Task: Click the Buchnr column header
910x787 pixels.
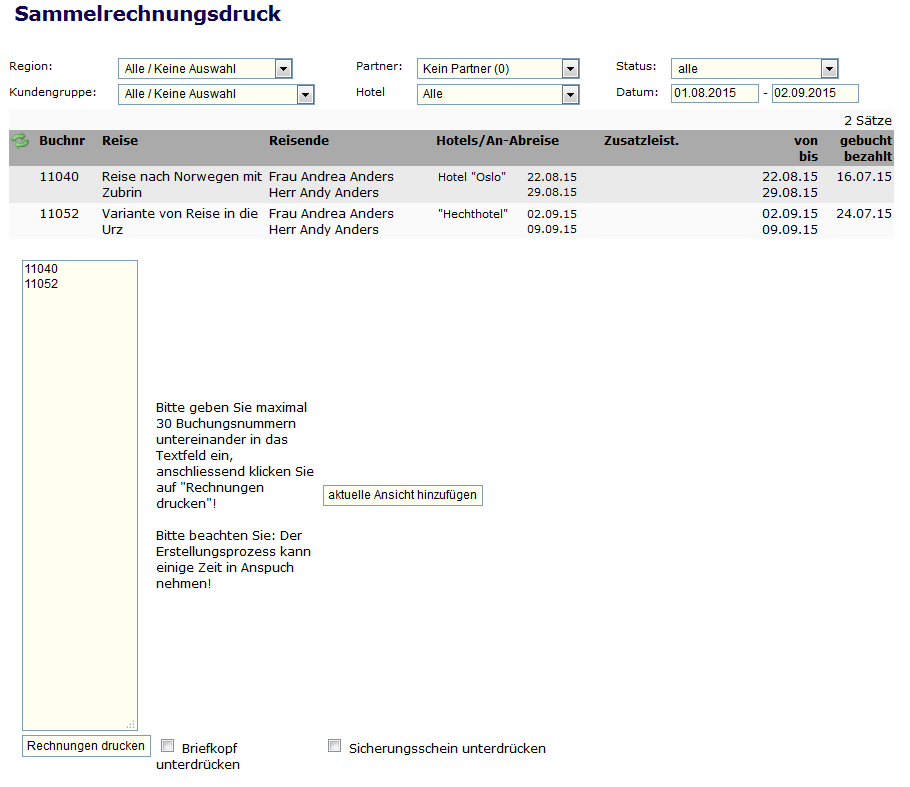Action: tap(62, 141)
